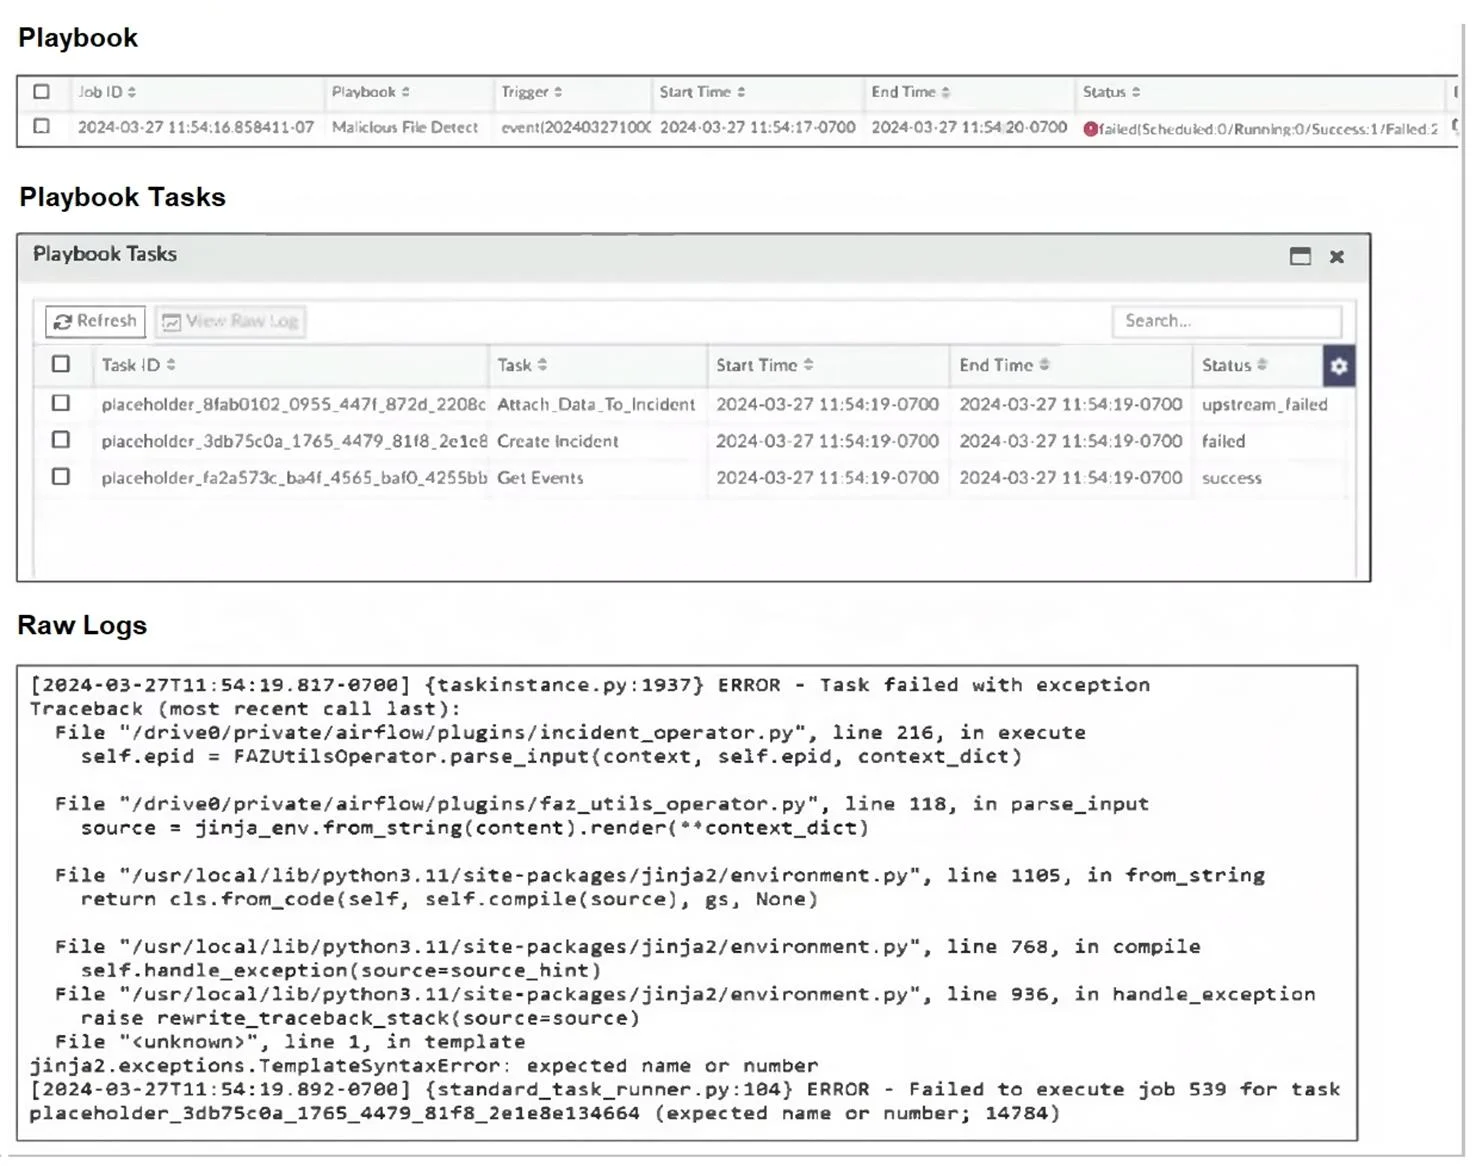This screenshot has width=1476, height=1166.
Task: Click playbook end time 11:54:20-0700 cell
Action: [969, 128]
